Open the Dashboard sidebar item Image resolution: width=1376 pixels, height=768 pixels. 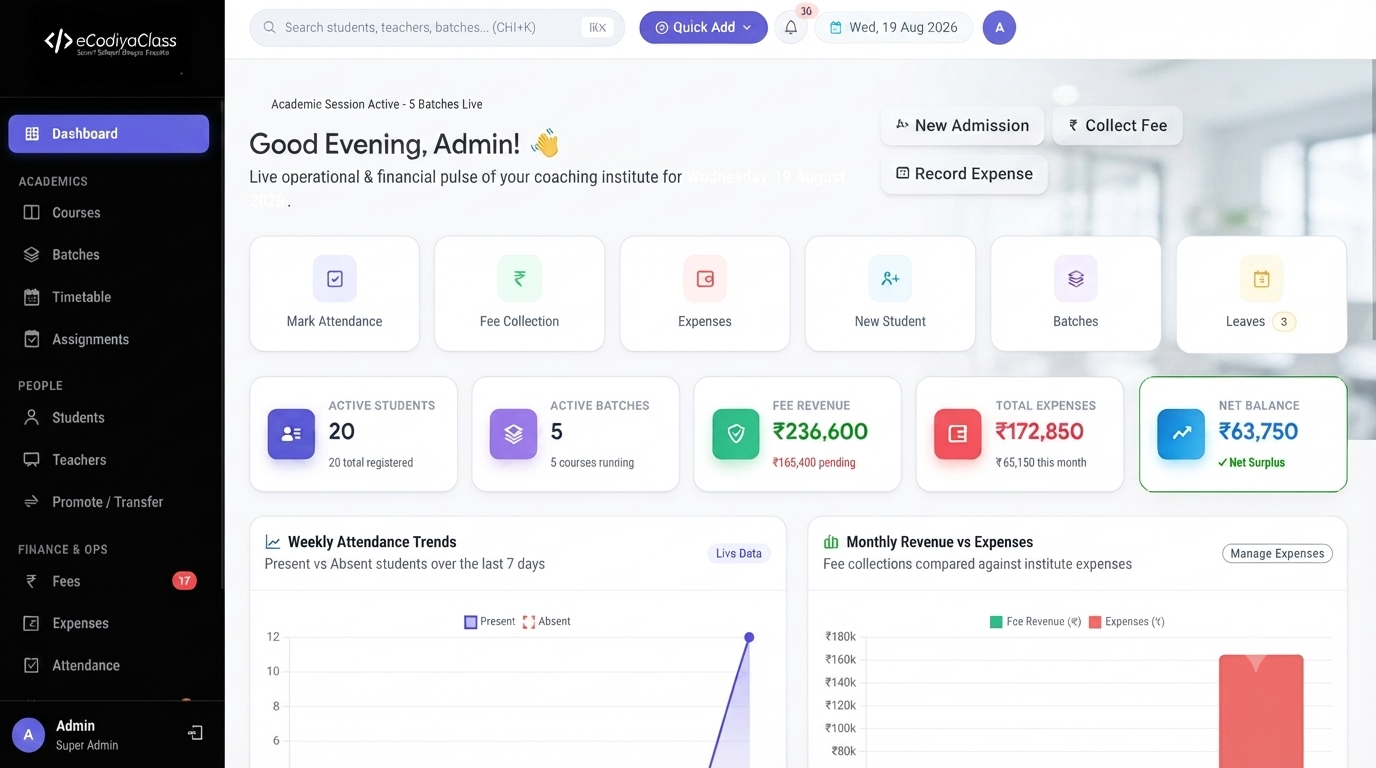click(x=108, y=134)
